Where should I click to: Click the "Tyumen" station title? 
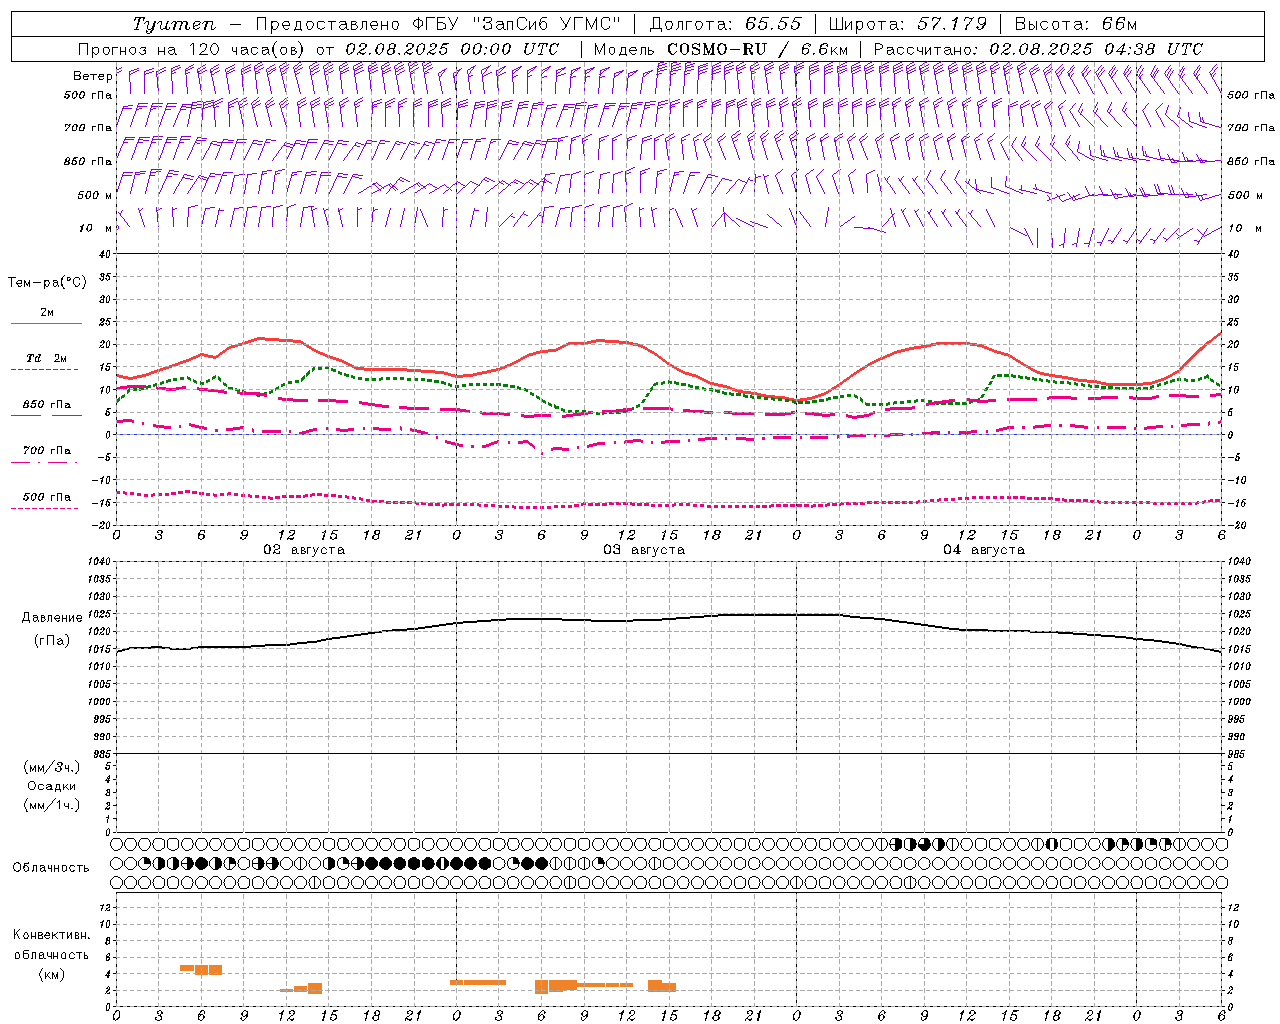click(174, 24)
